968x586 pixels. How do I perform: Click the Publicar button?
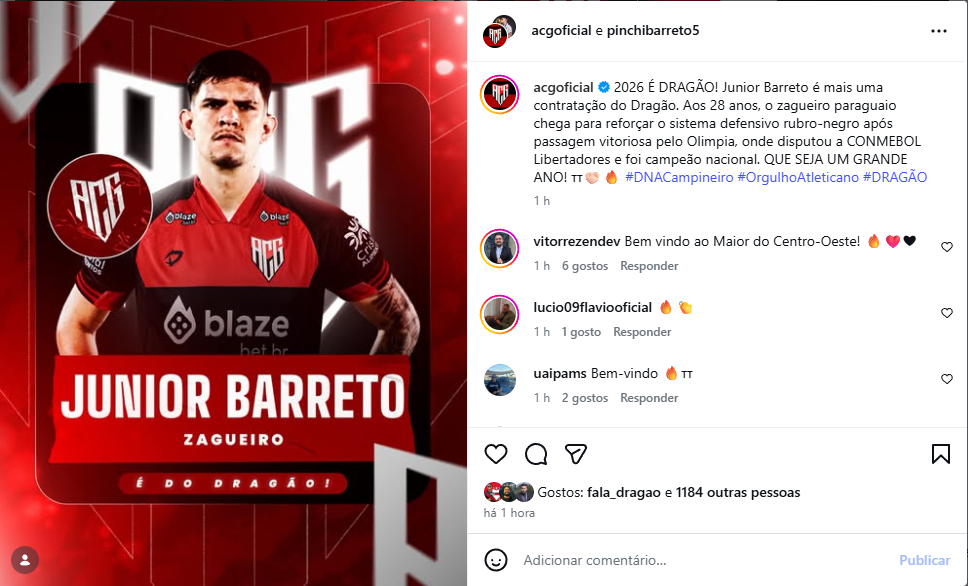(924, 560)
